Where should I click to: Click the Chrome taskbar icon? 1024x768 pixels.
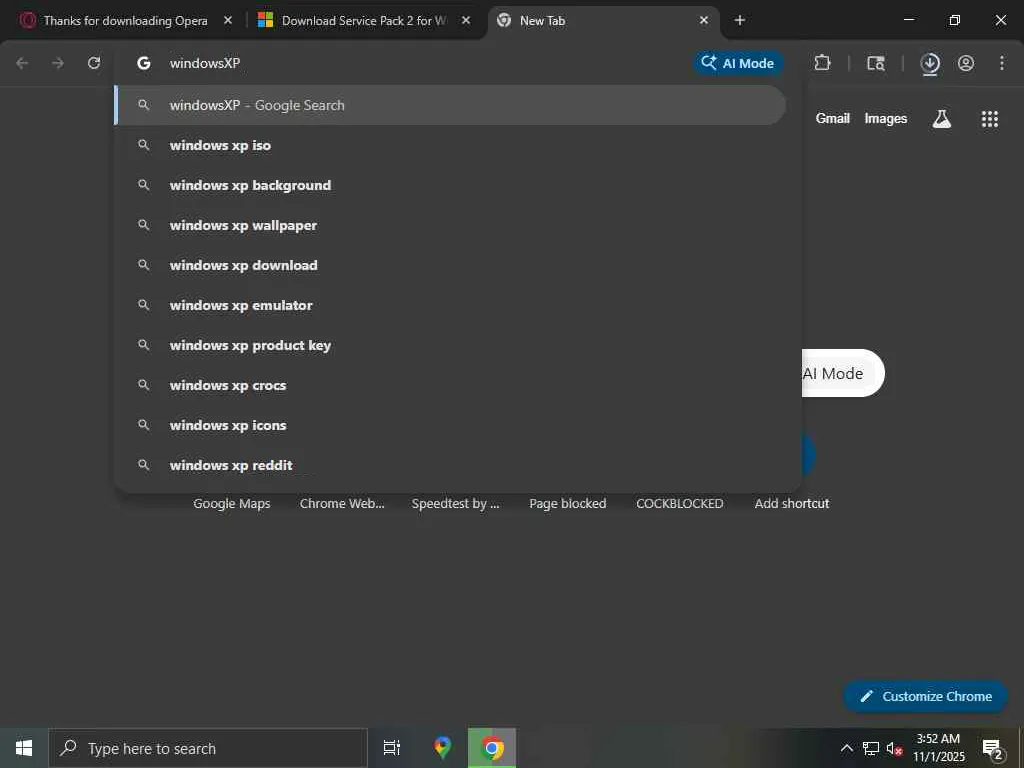tap(492, 748)
